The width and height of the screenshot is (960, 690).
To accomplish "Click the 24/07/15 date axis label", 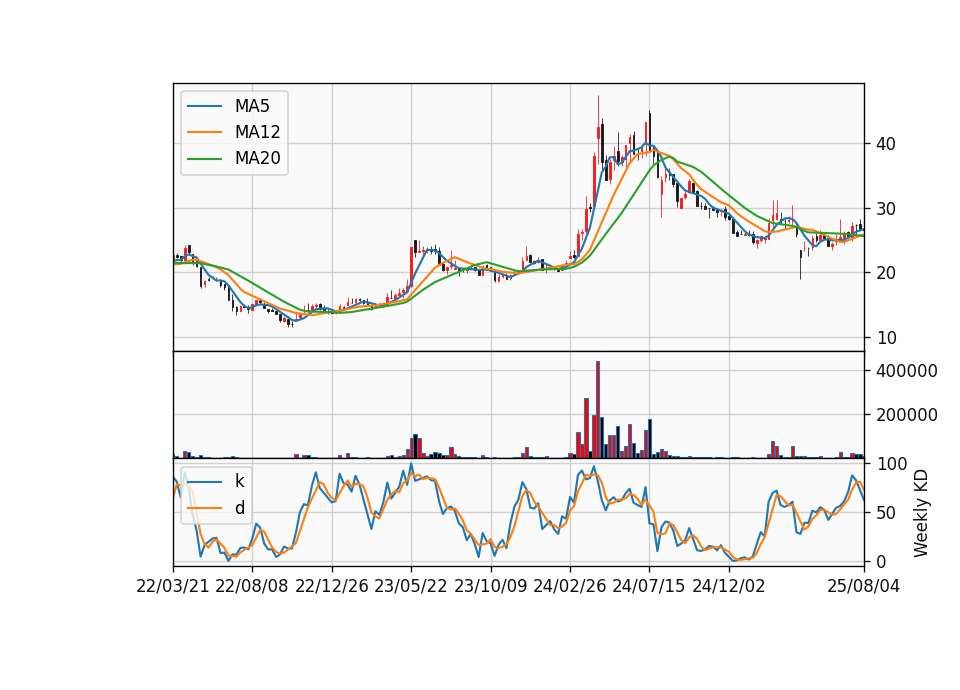I will [649, 586].
